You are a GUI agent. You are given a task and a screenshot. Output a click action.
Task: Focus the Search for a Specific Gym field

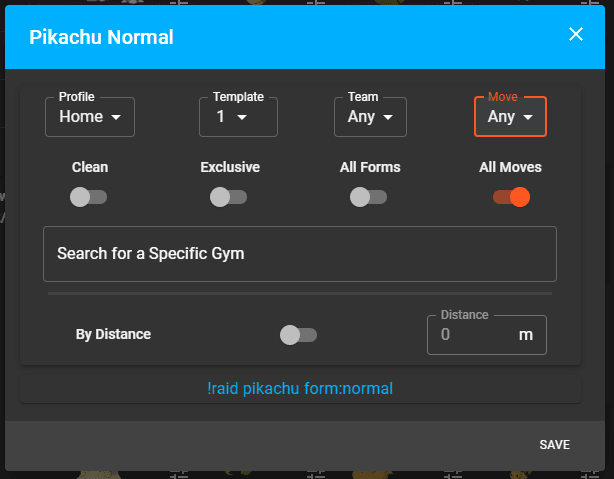click(x=300, y=254)
